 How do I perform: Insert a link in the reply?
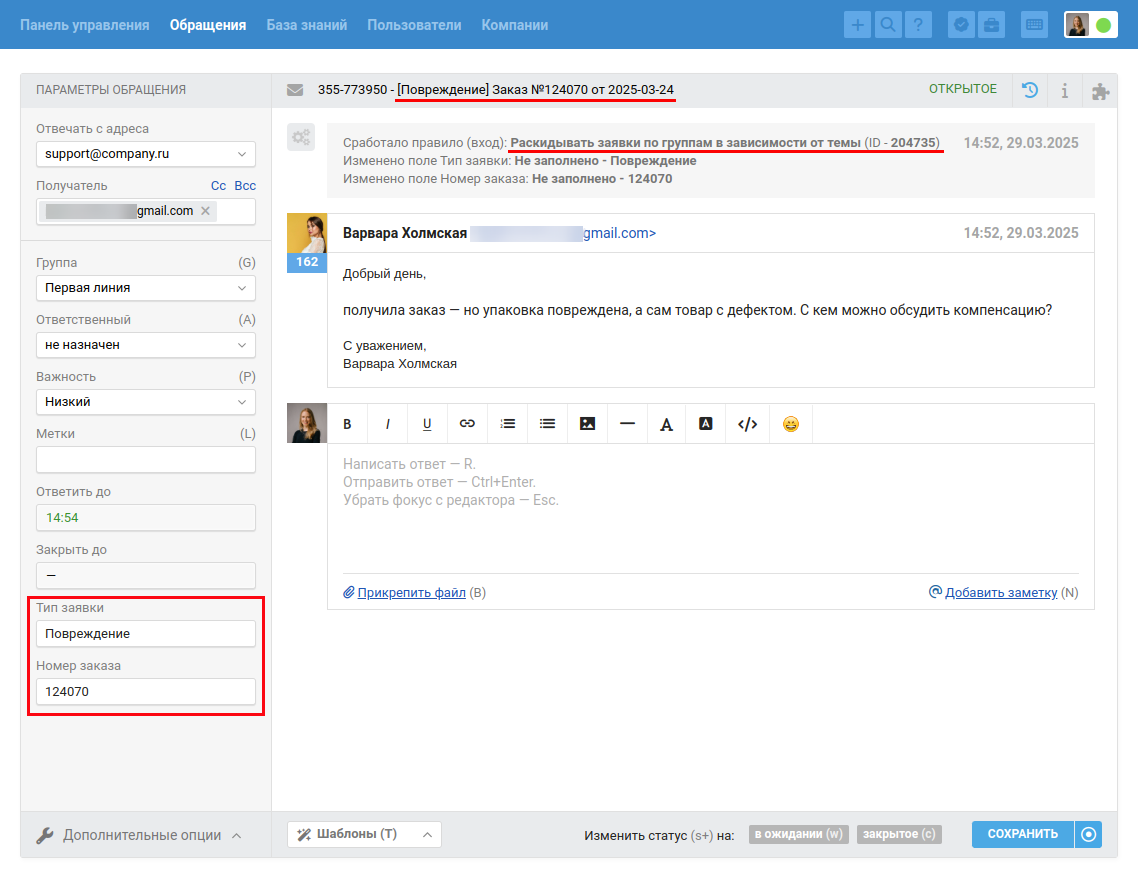click(467, 423)
